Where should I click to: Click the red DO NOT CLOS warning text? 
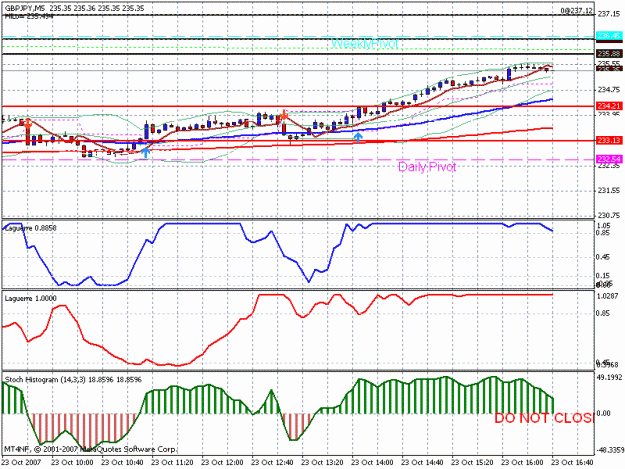pyautogui.click(x=544, y=418)
